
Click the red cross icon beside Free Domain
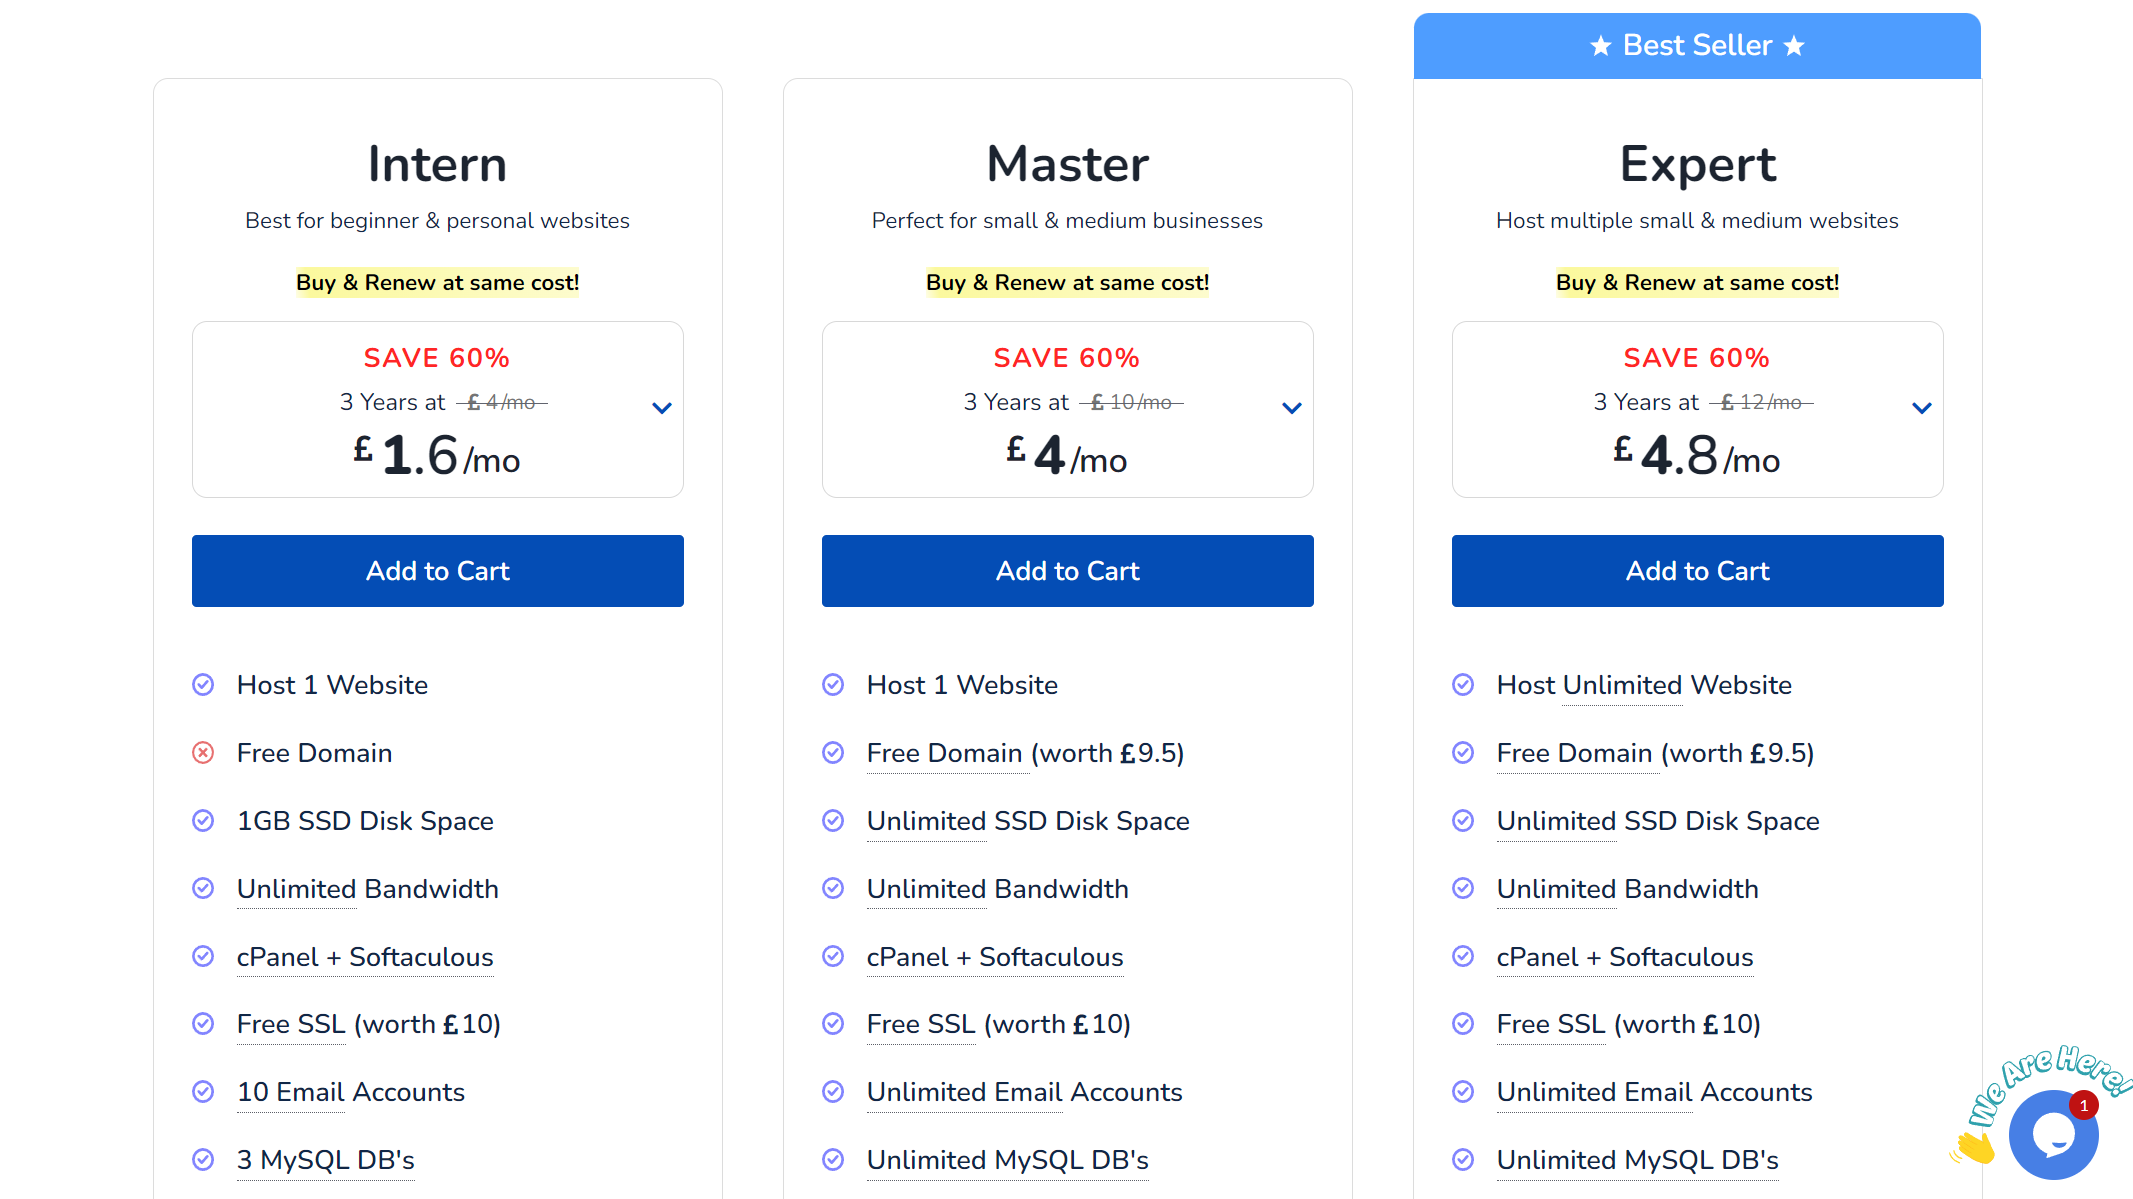tap(203, 753)
